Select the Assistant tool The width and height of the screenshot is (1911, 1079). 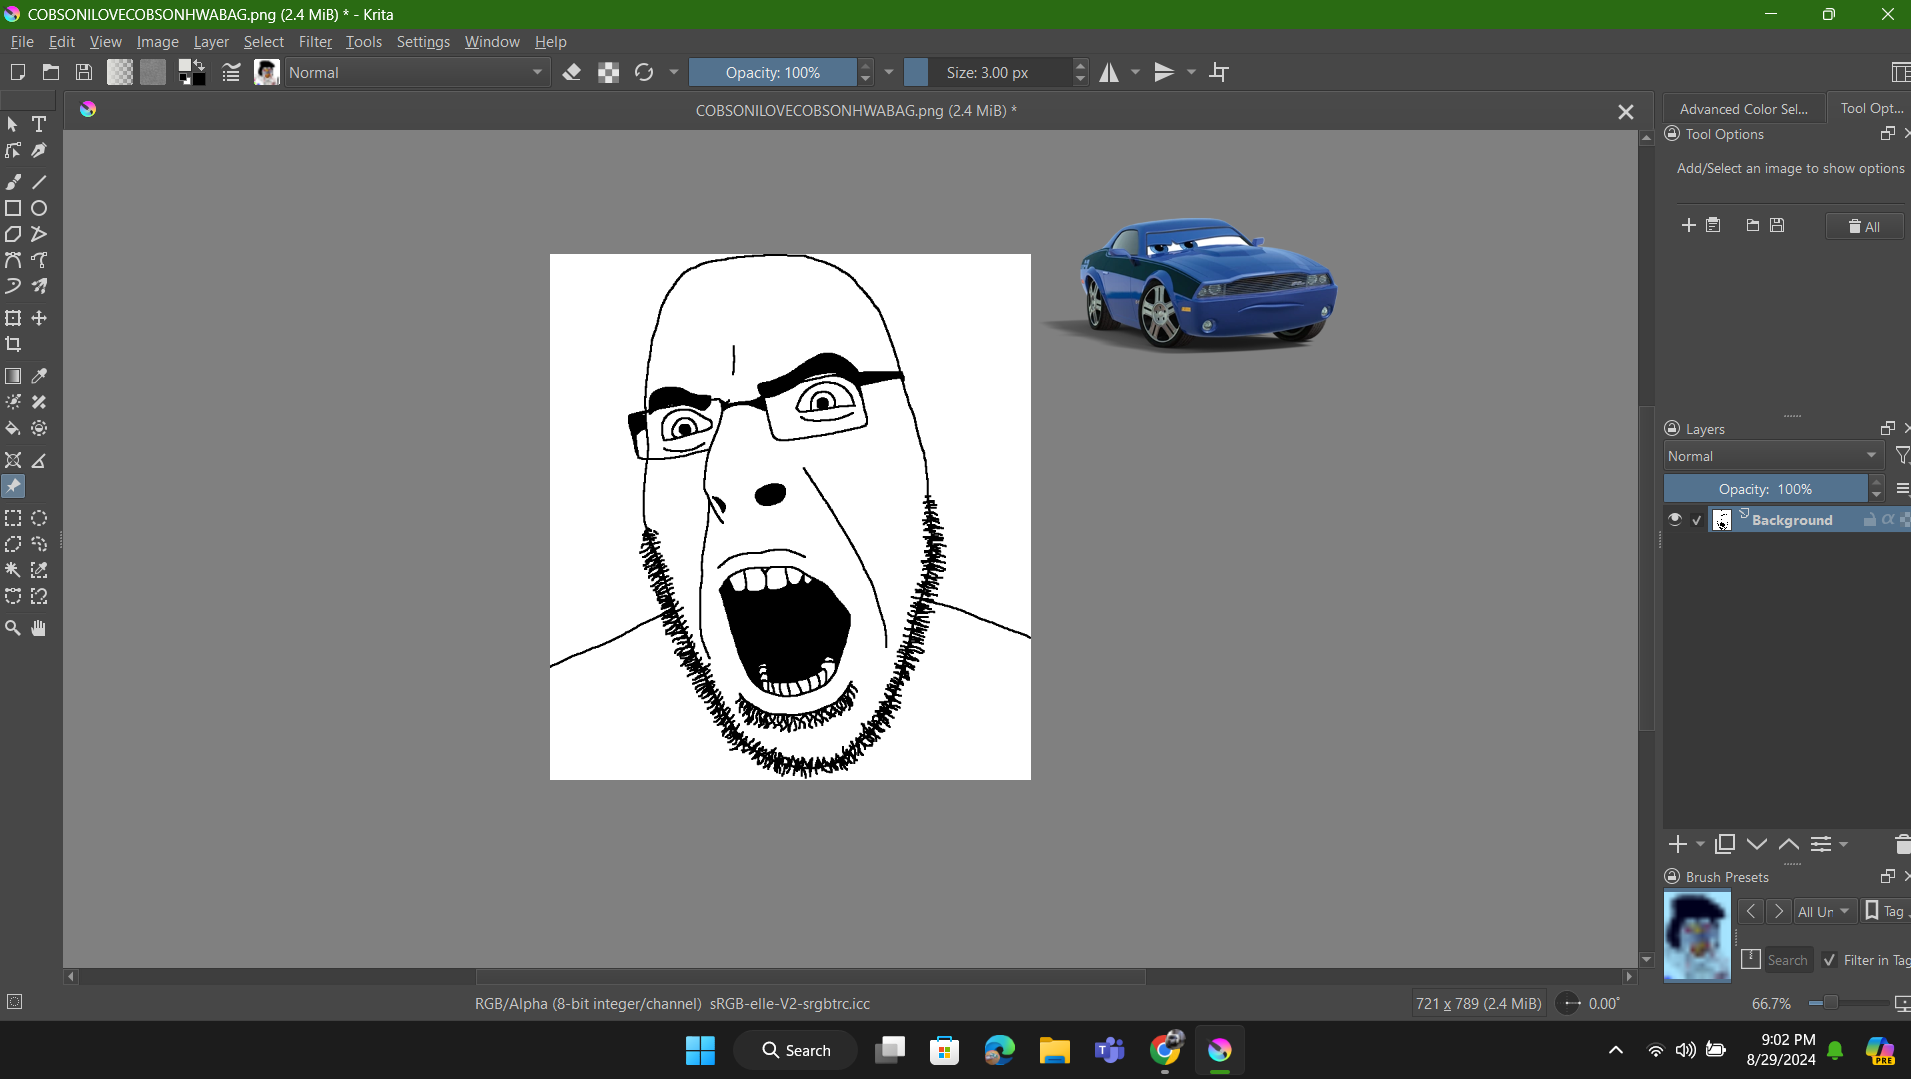pos(13,460)
